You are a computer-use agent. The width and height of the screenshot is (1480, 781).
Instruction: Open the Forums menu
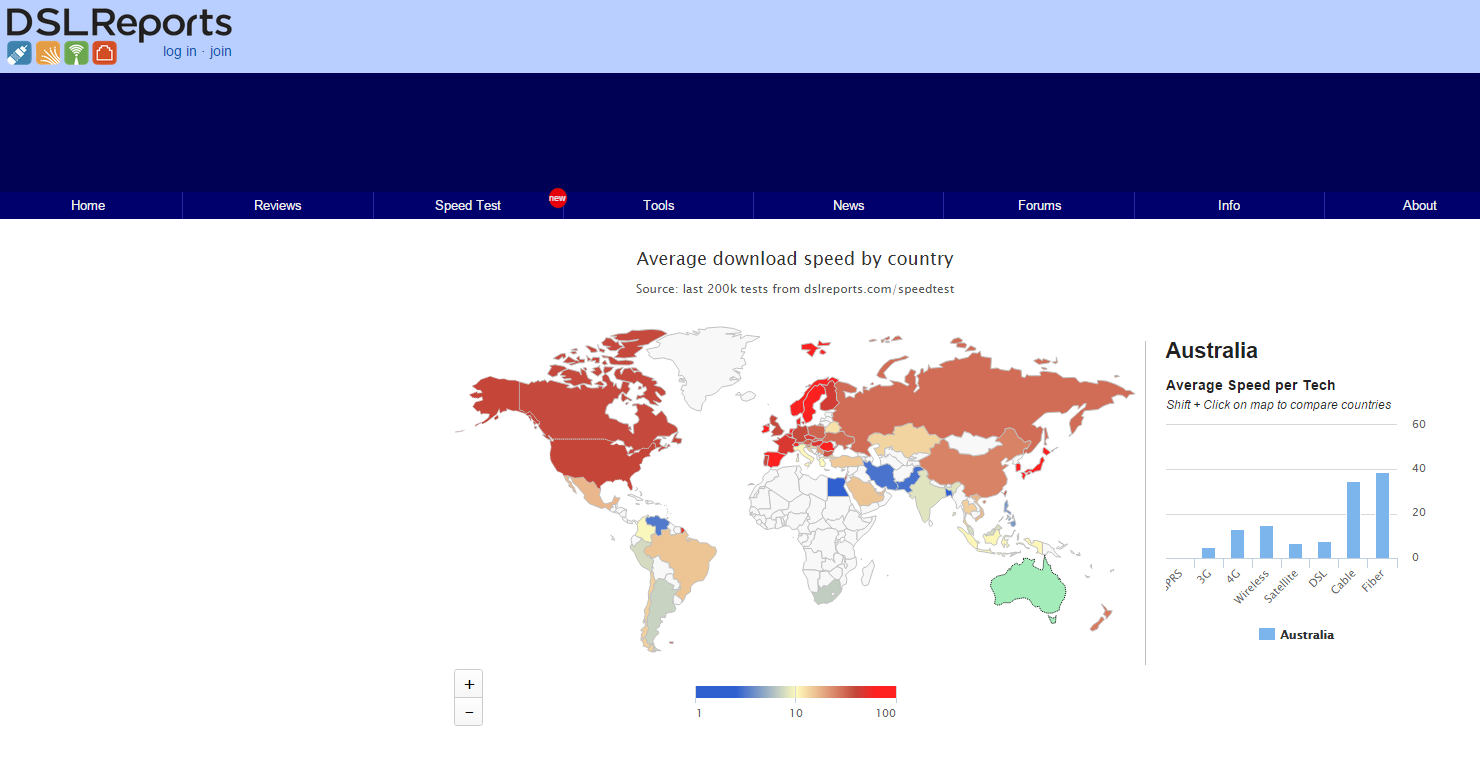(x=1040, y=205)
